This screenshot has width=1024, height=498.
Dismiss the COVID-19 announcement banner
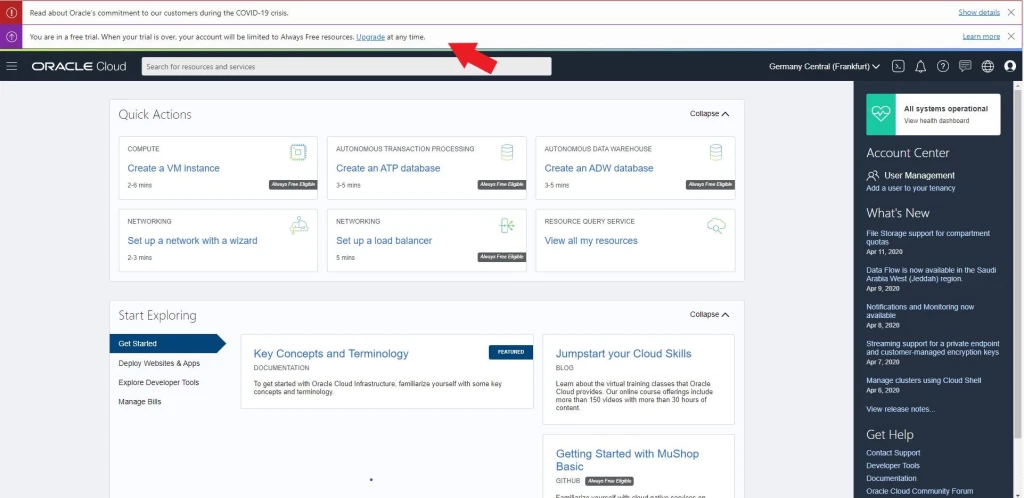click(x=1011, y=12)
